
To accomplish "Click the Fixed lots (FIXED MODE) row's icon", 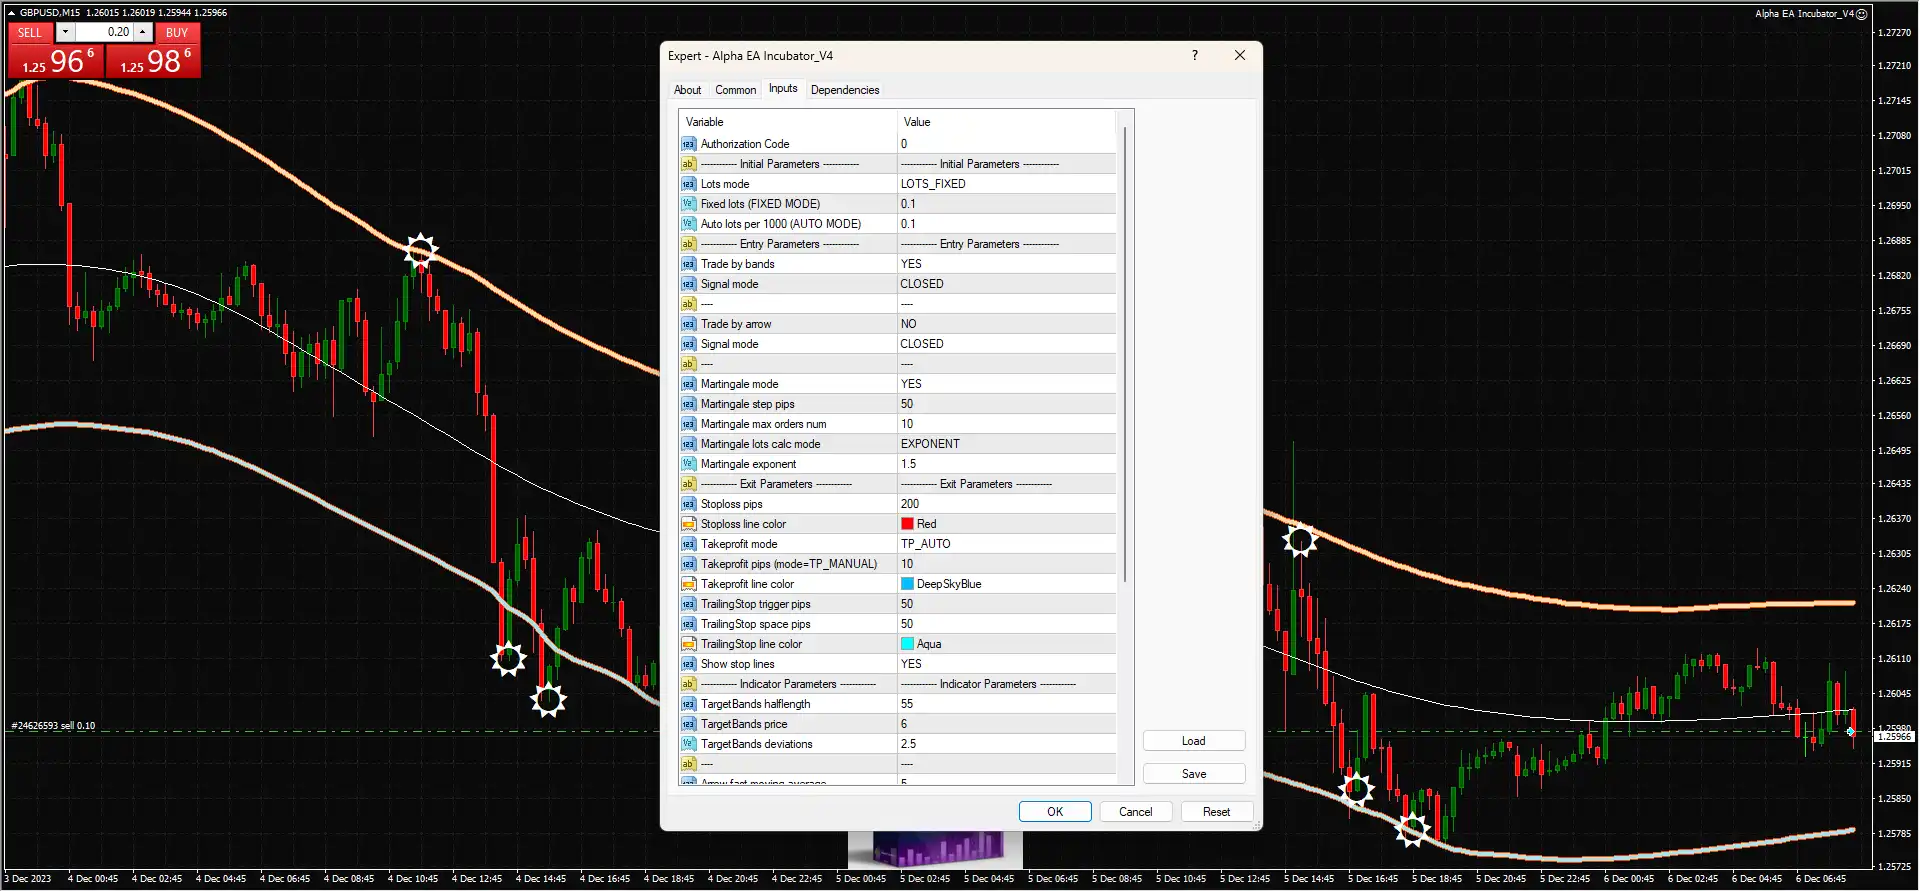I will (x=688, y=204).
